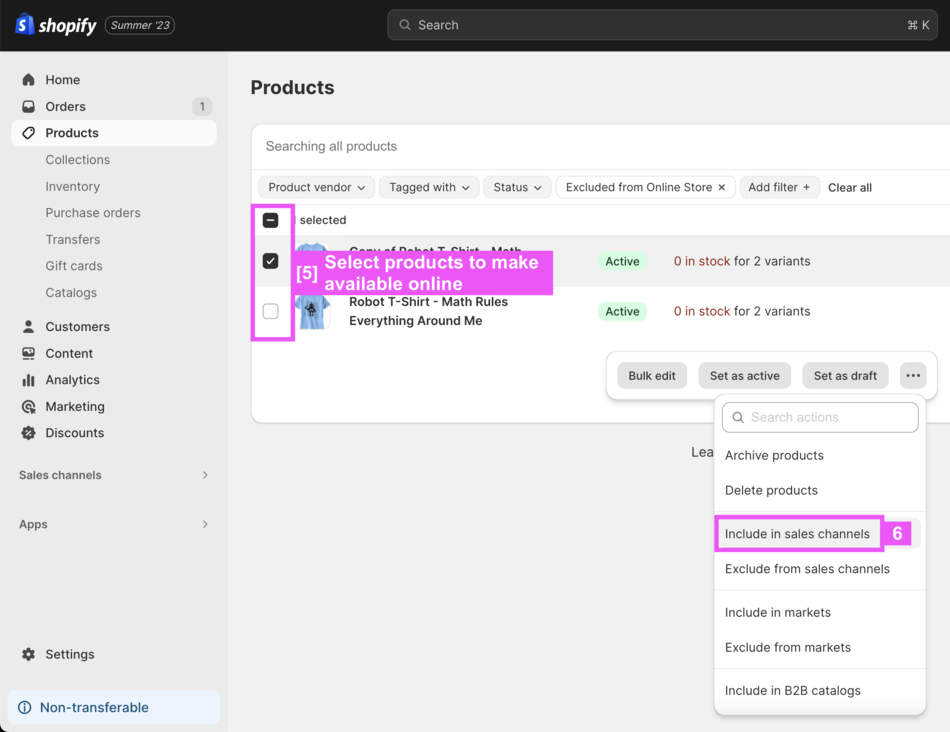
Task: Click the Home house icon in sidebar
Action: pos(28,80)
